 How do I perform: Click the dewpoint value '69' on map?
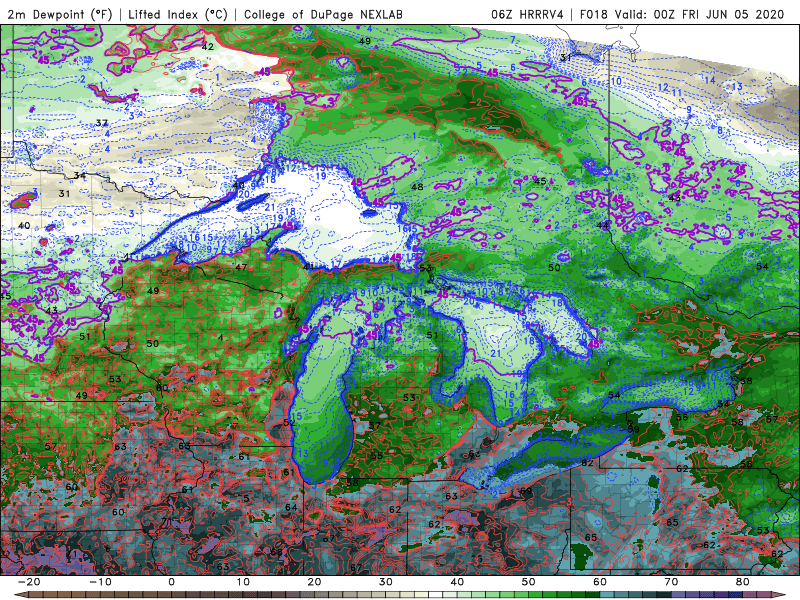[526, 491]
